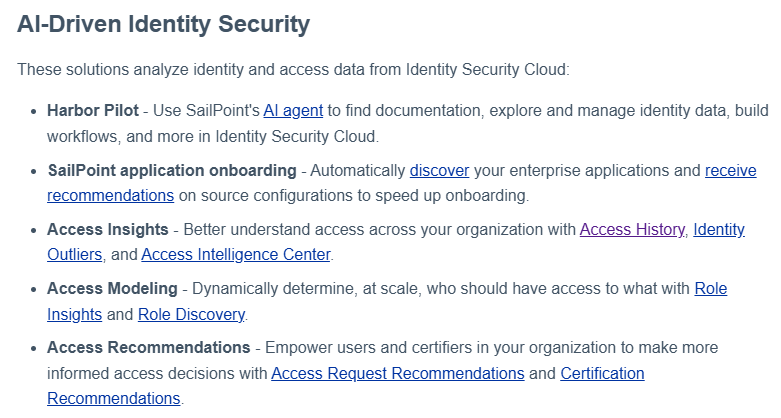781x418 pixels.
Task: Open the Role Insights link
Action: 711,288
